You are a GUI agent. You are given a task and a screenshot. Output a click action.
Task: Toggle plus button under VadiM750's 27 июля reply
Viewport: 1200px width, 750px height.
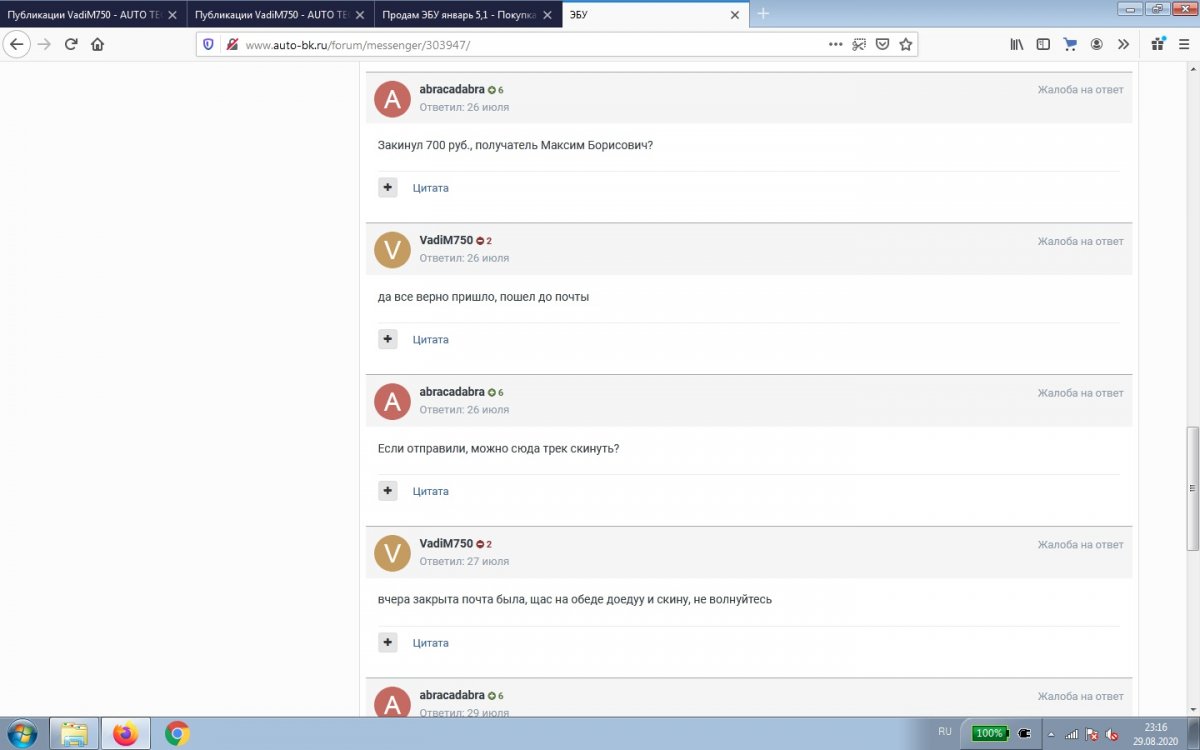coord(388,642)
